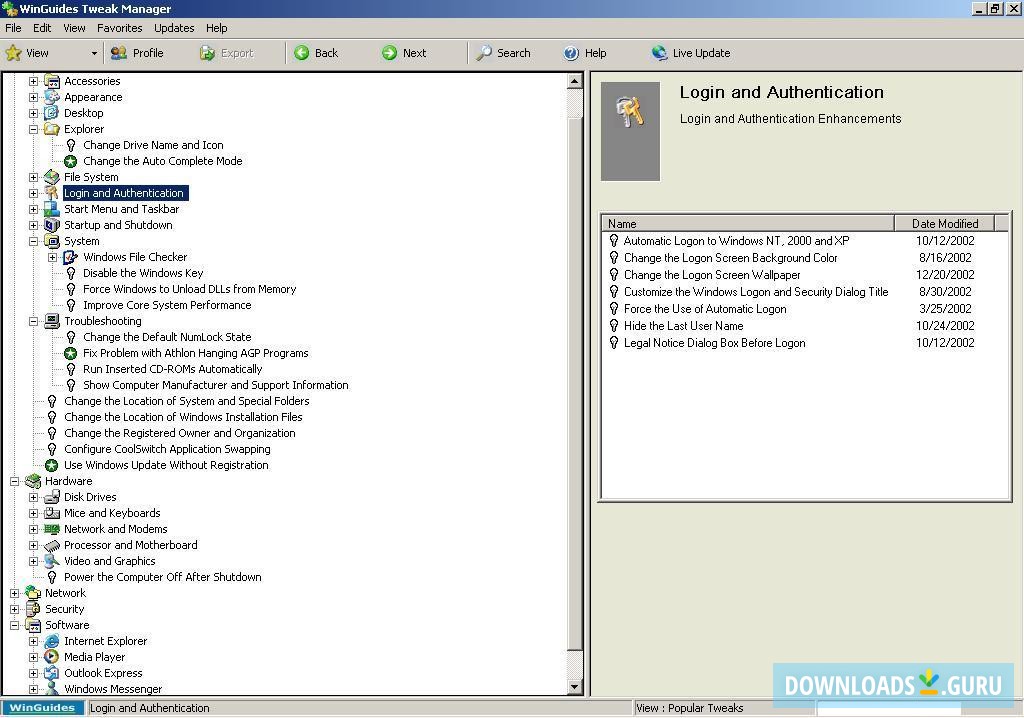The image size is (1024, 718).
Task: Click the Video and Graphics icon
Action: 52,561
